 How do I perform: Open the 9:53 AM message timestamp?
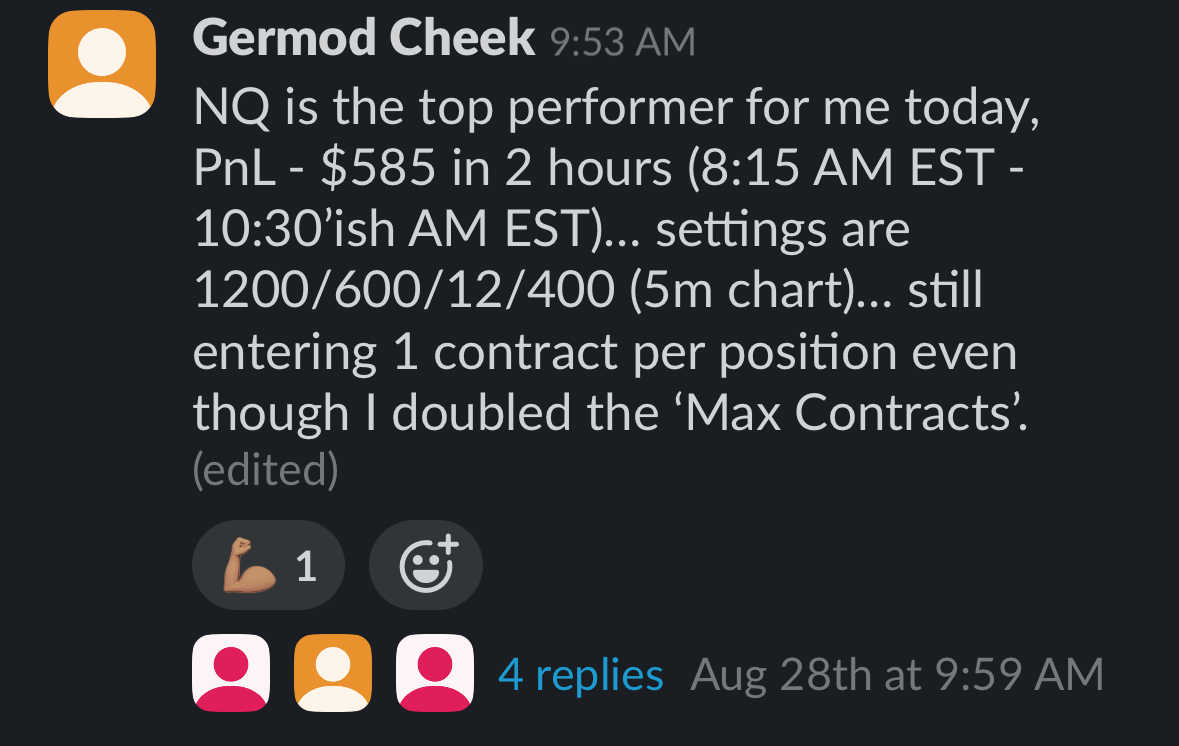click(623, 41)
